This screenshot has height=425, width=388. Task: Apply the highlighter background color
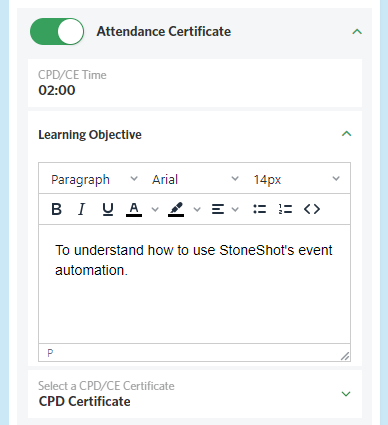click(x=176, y=209)
